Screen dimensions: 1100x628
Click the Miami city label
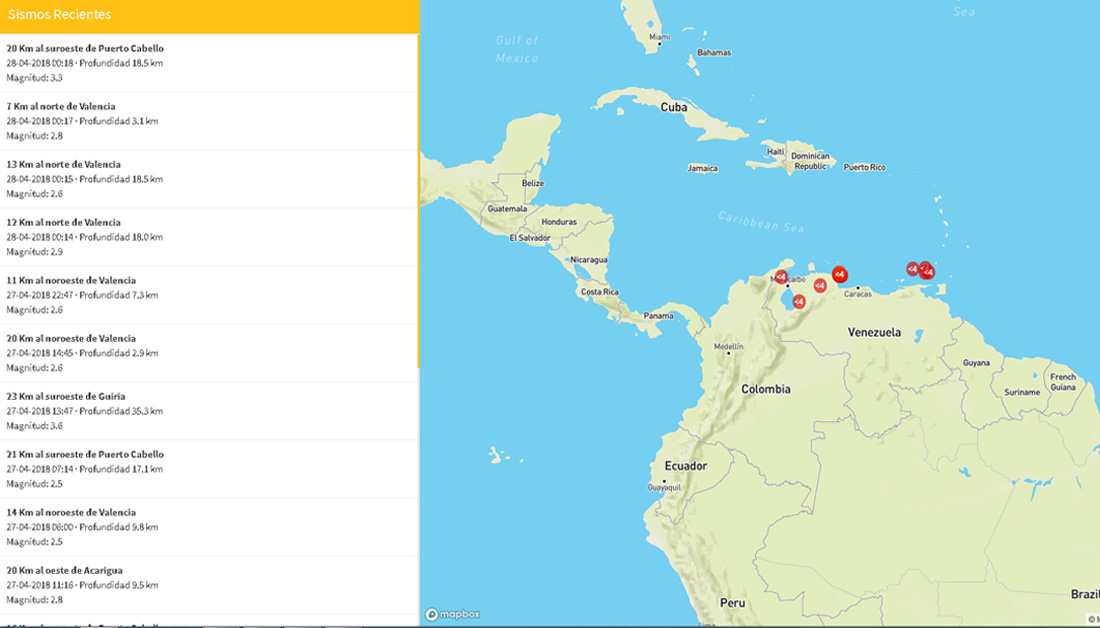pyautogui.click(x=659, y=37)
